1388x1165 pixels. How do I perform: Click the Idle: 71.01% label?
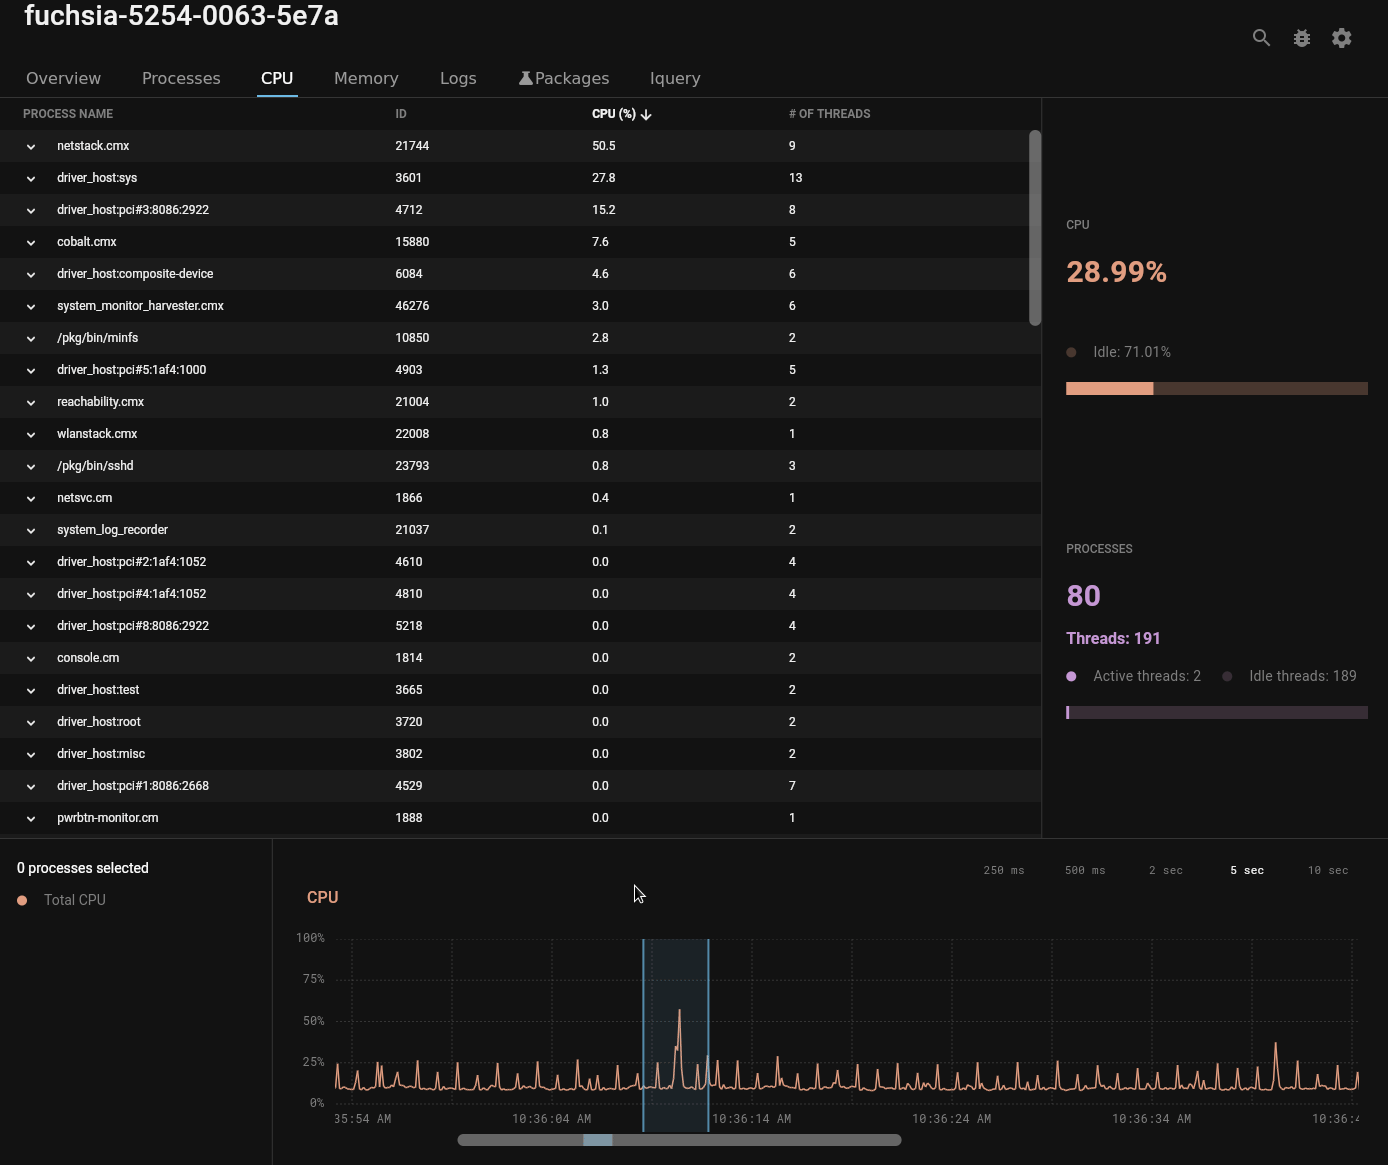(1132, 352)
